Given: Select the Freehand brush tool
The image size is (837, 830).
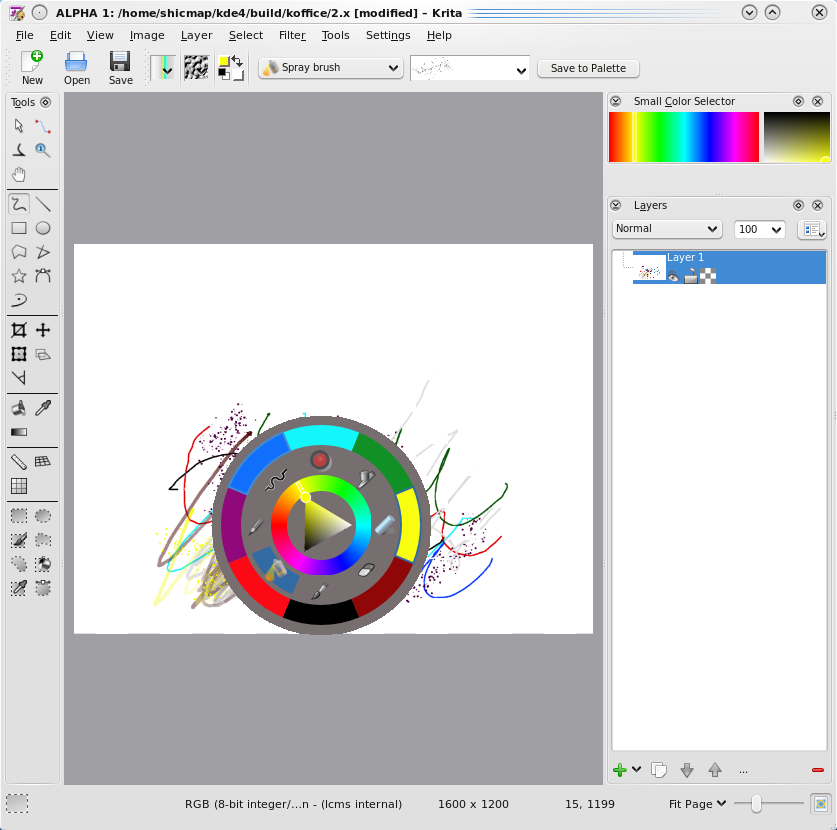Looking at the screenshot, I should click(18, 205).
